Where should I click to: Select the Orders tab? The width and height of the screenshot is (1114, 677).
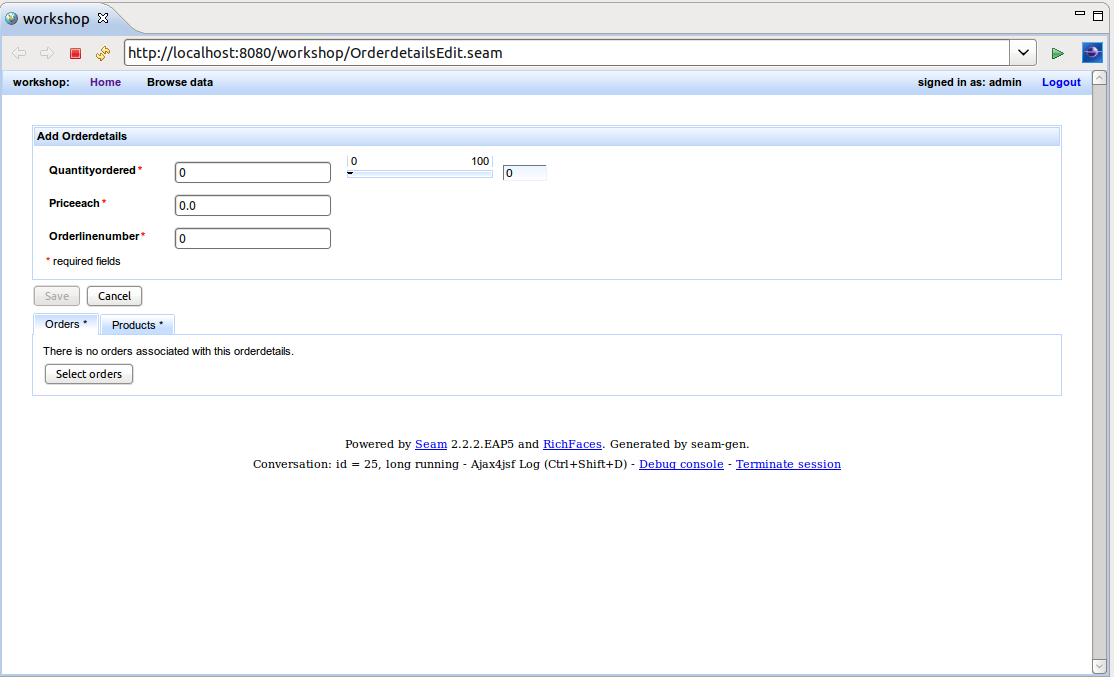[x=63, y=324]
